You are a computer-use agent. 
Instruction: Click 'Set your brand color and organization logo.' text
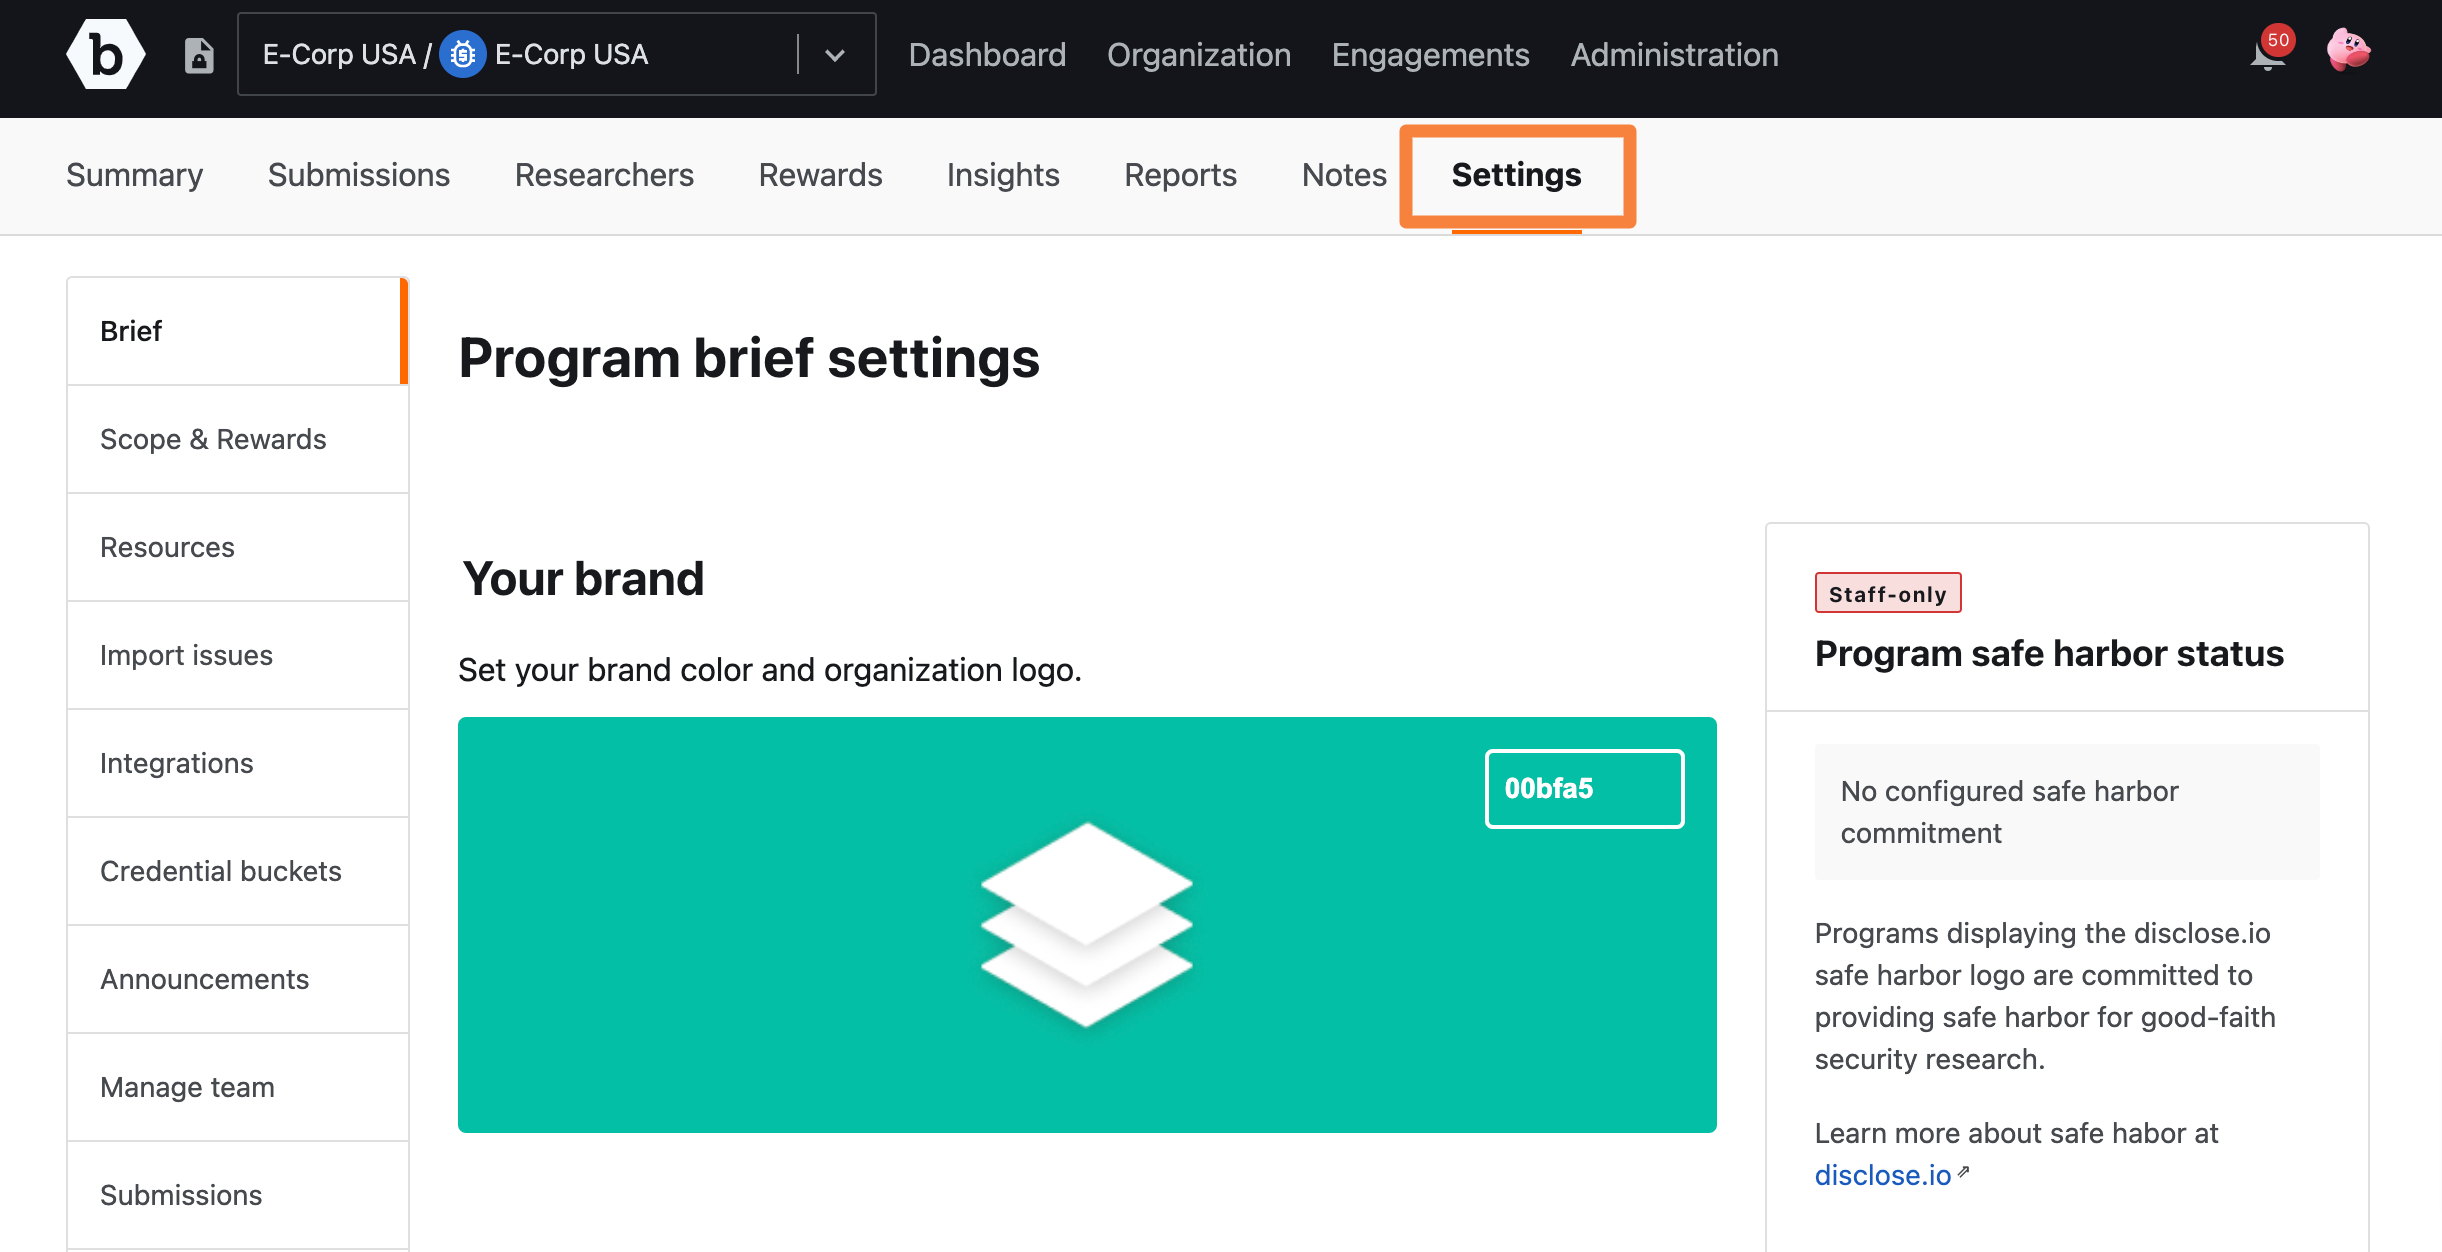770,669
